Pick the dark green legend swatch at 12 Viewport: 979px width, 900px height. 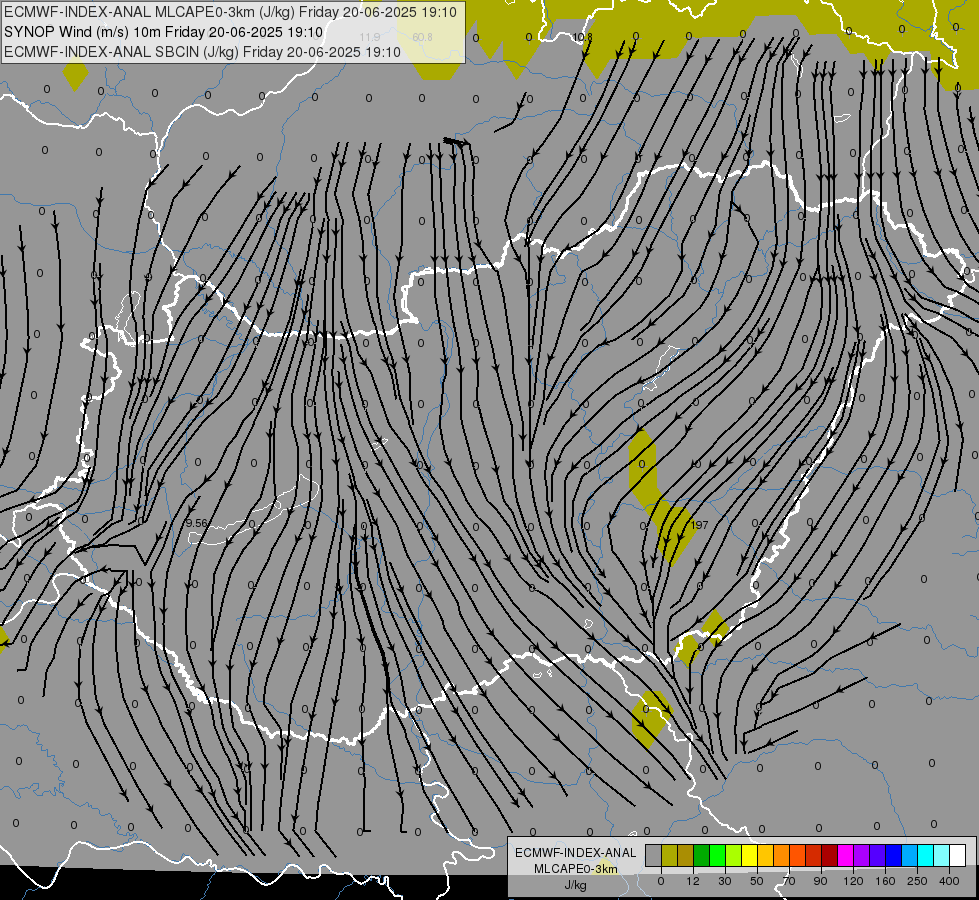pyautogui.click(x=702, y=856)
